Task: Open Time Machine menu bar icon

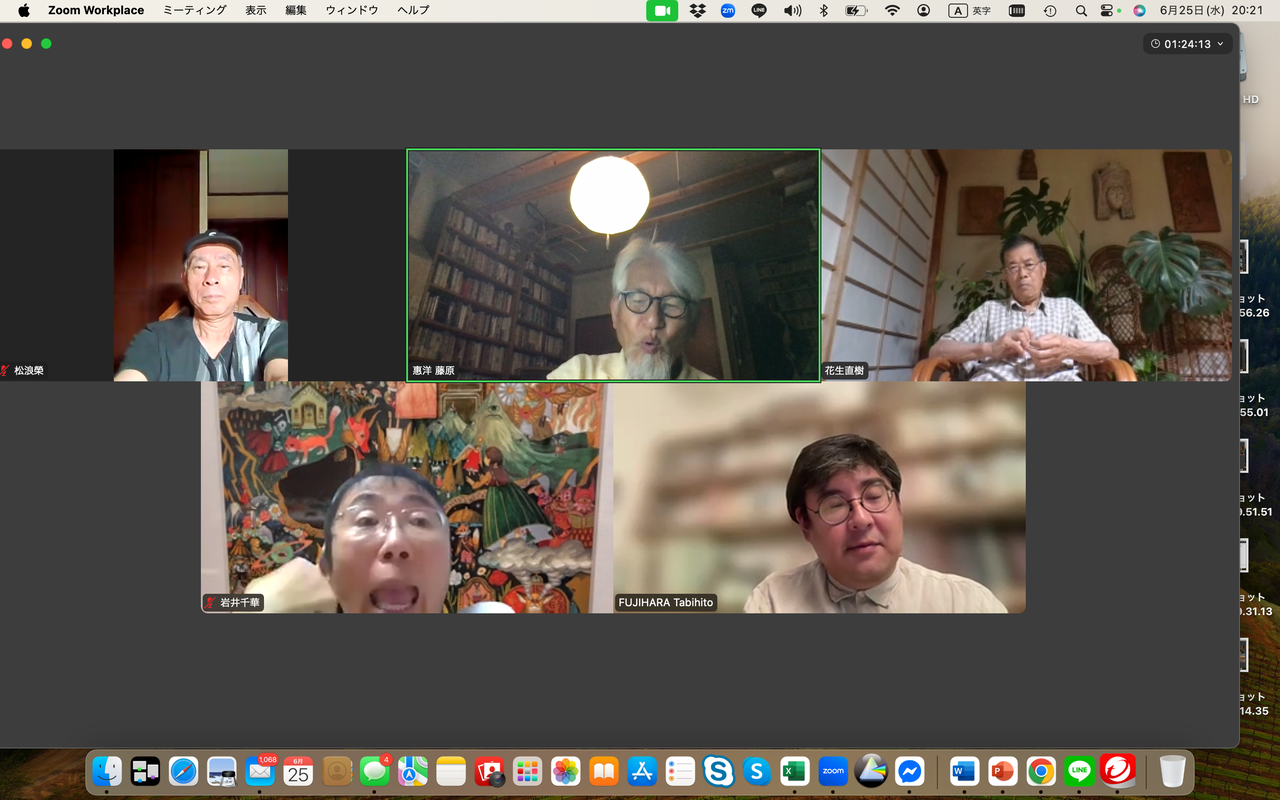Action: point(1050,10)
